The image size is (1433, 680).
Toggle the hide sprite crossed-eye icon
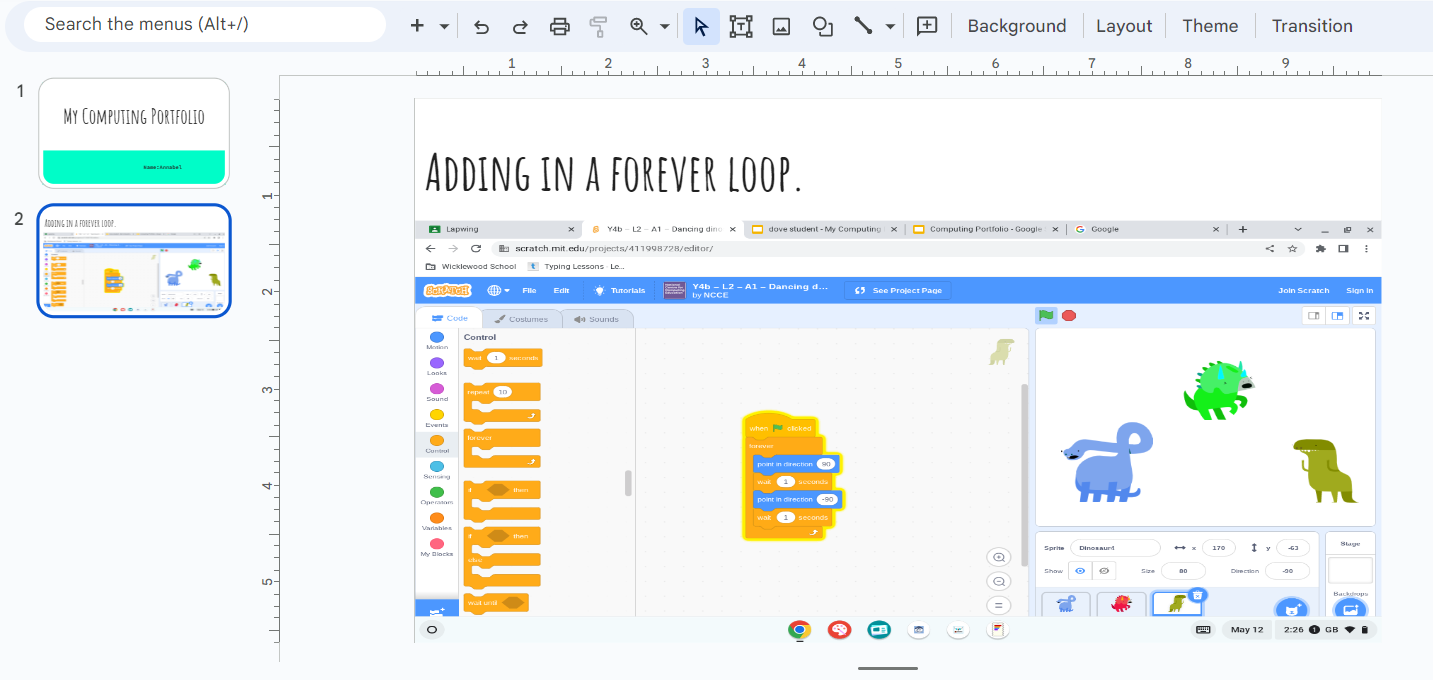click(x=1104, y=571)
